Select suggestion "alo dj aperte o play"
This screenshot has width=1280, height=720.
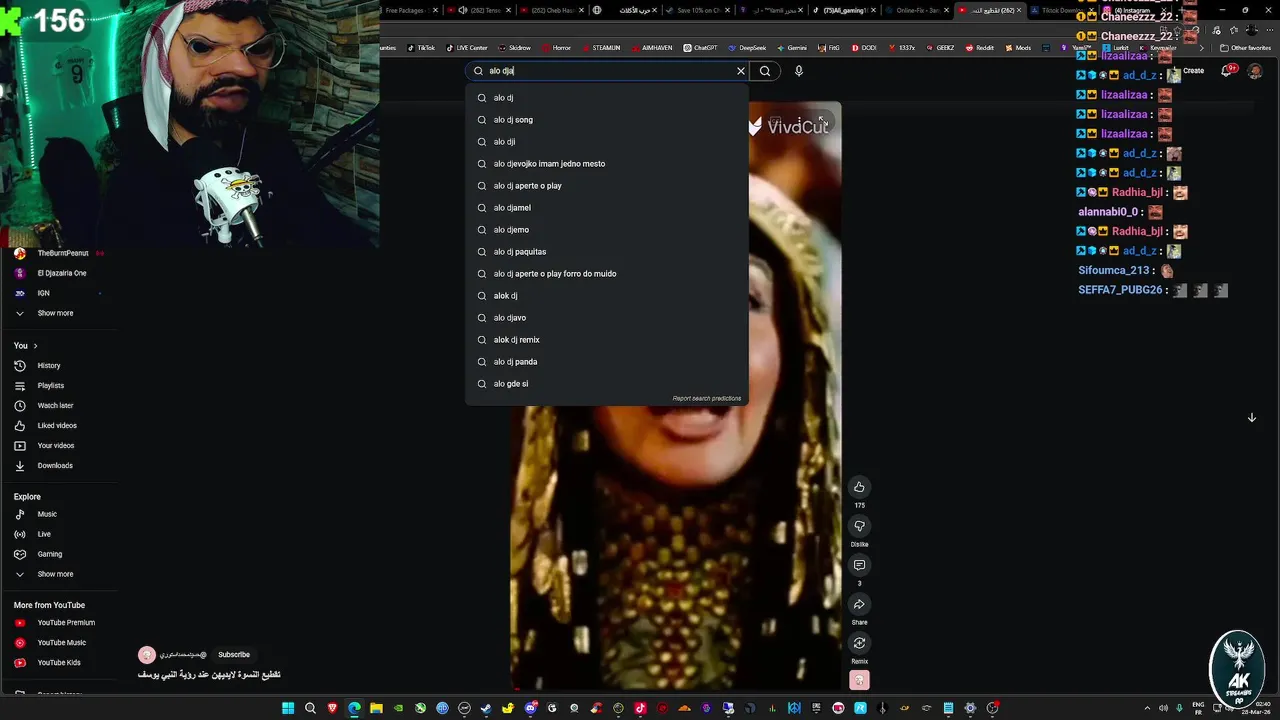(607, 186)
